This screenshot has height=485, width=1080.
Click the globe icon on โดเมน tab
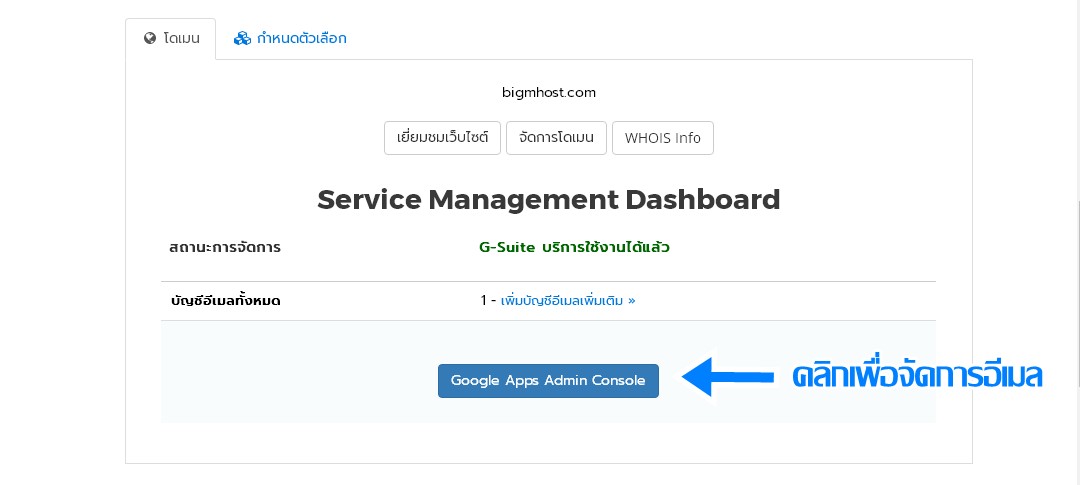pyautogui.click(x=150, y=39)
